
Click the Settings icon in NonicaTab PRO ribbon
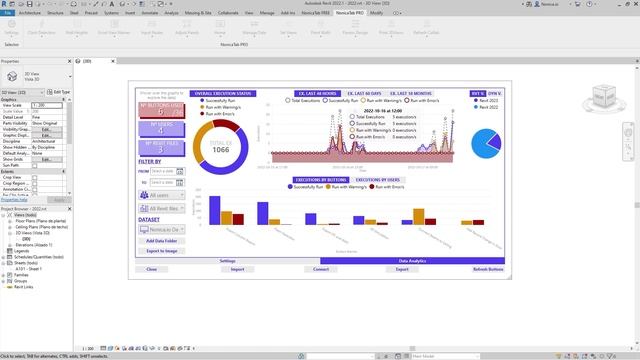coord(11,24)
